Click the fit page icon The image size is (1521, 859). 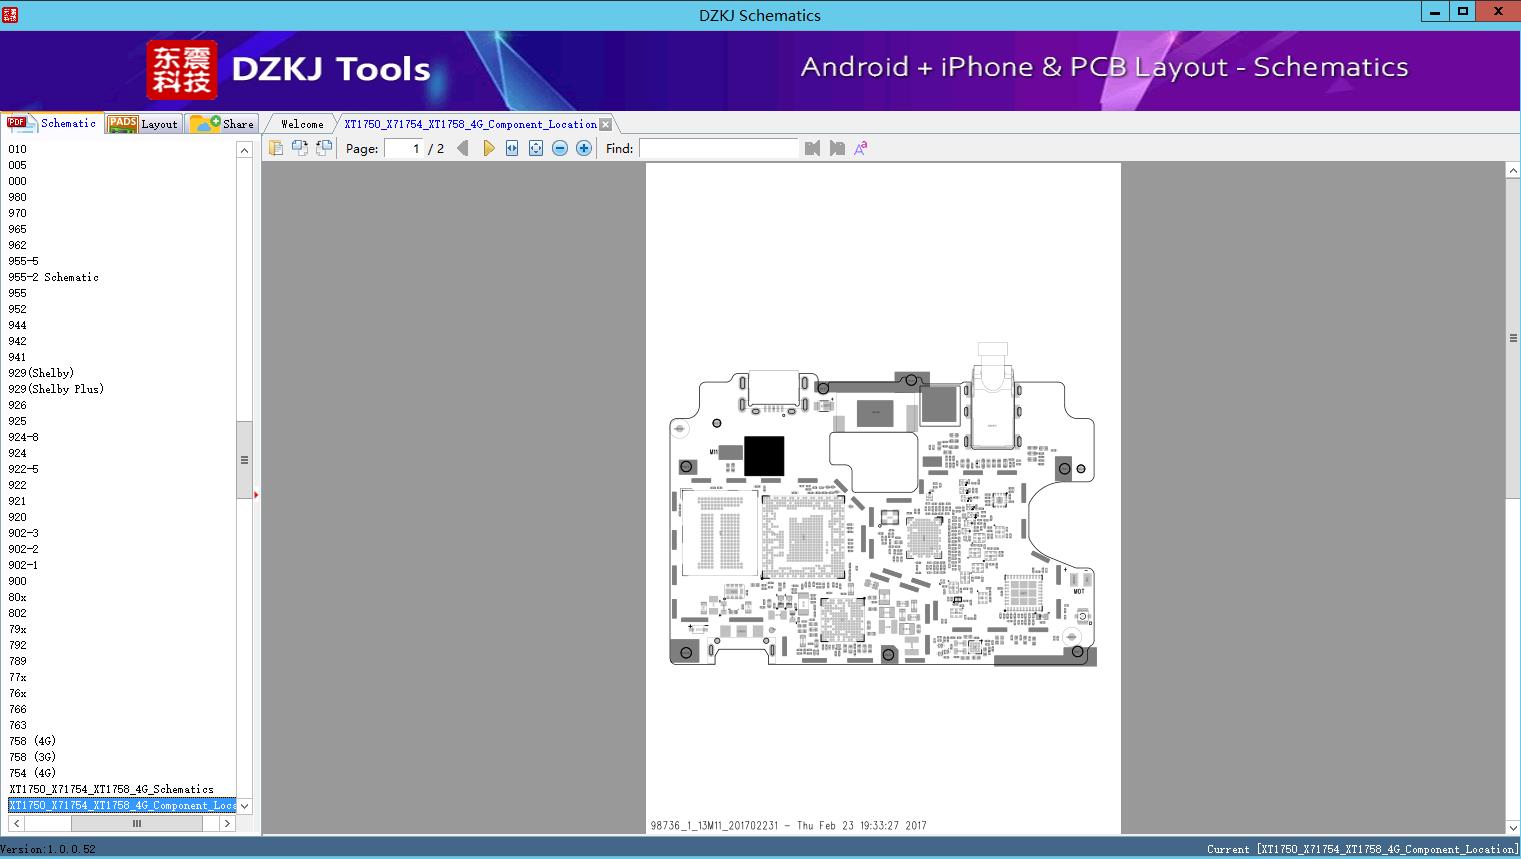[536, 148]
